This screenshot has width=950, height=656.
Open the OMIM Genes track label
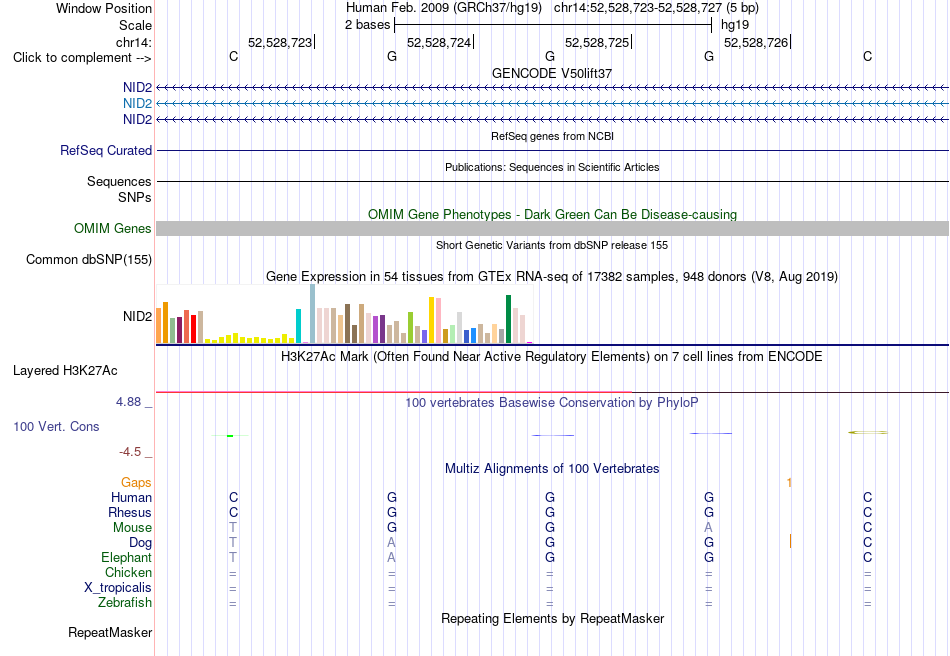coord(113,228)
